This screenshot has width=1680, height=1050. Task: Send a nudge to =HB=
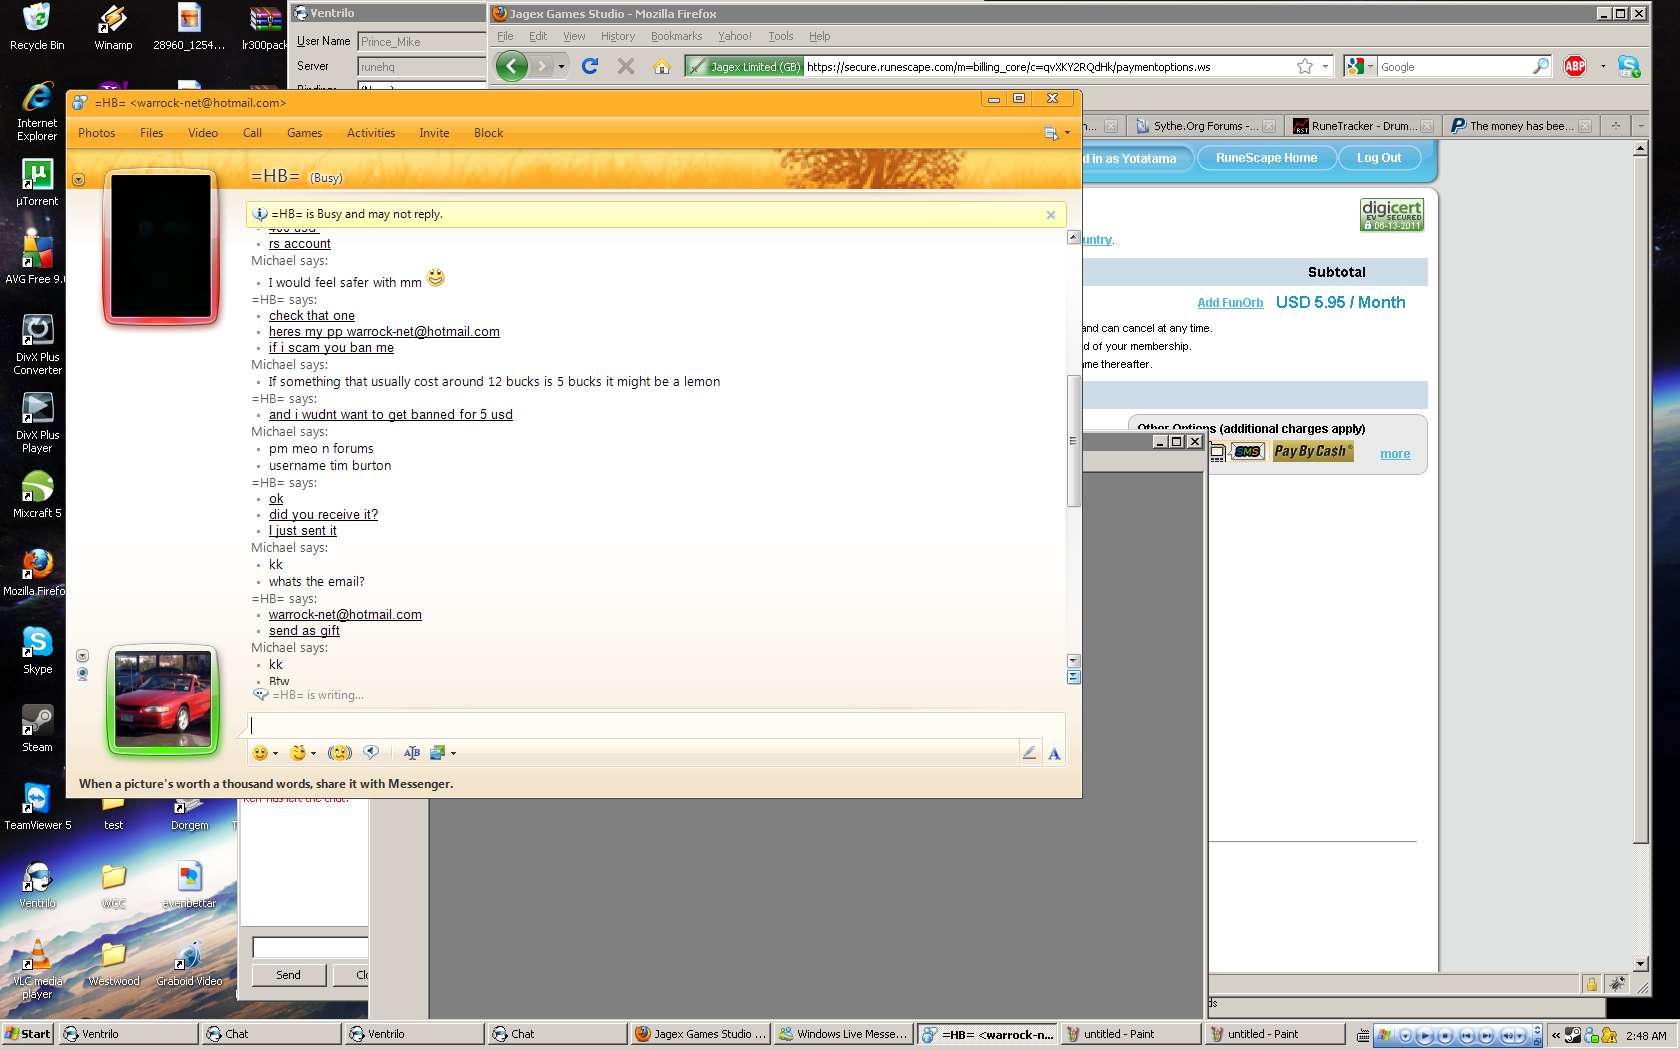coord(340,753)
